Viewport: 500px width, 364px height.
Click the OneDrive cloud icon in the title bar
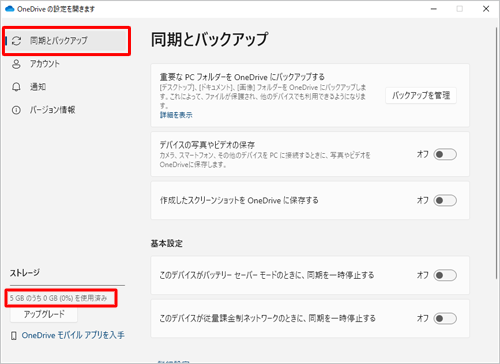10,9
